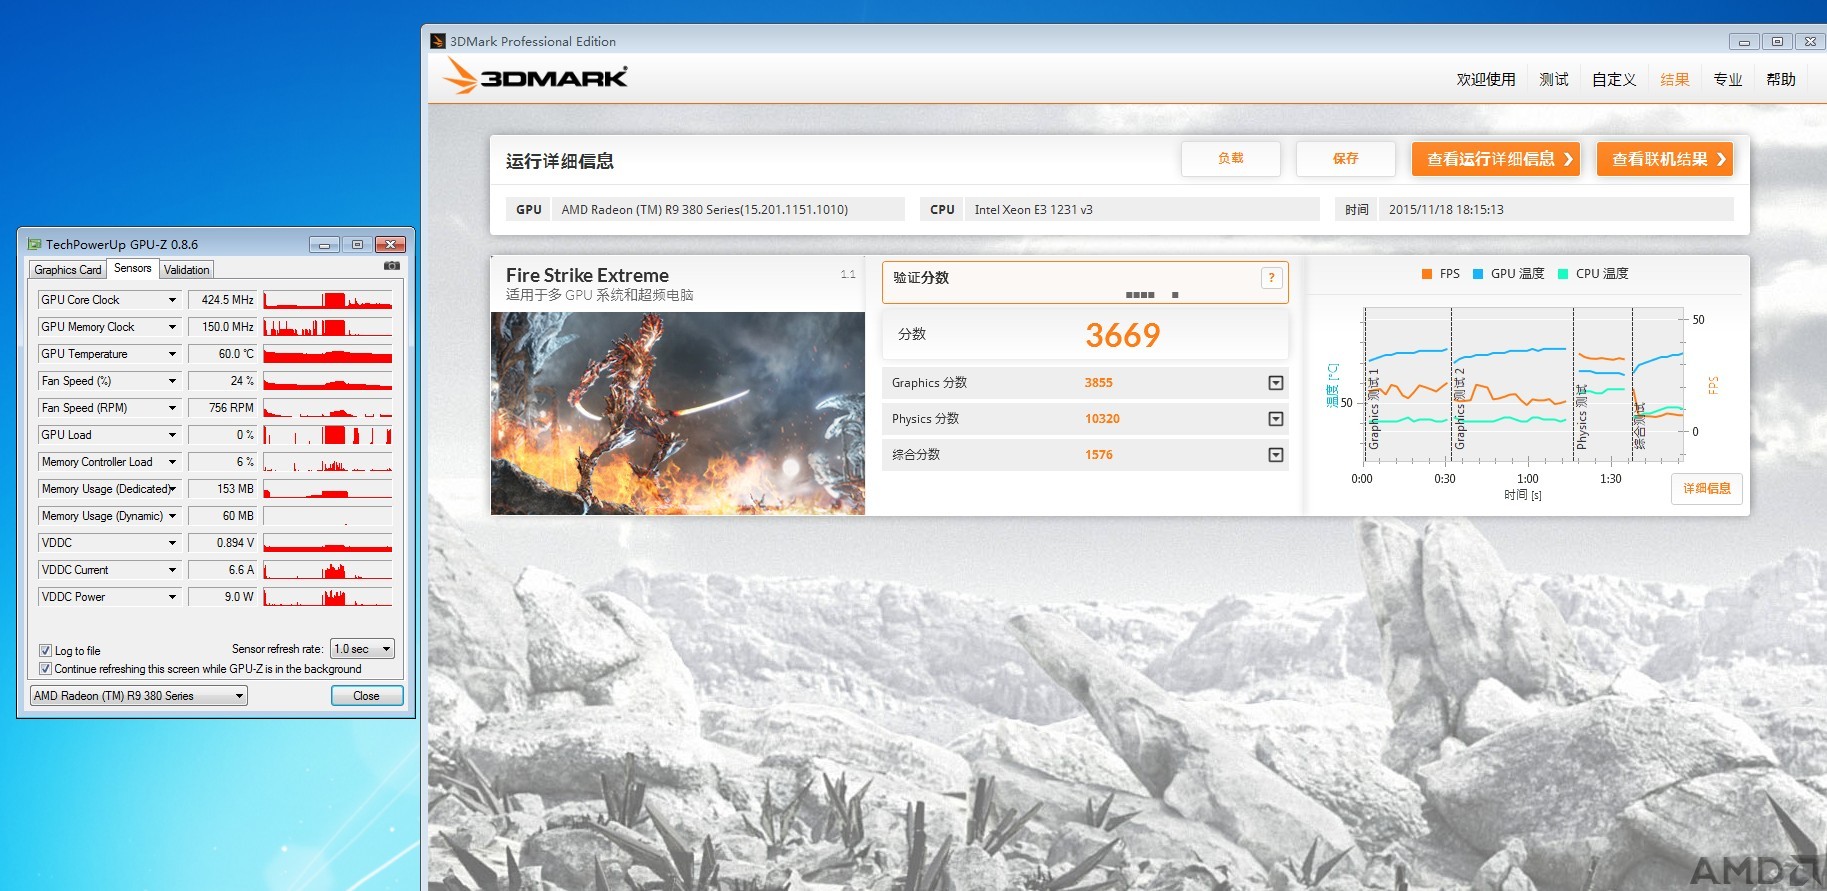Toggle Continue refreshing in background checkbox
Viewport: 1827px width, 891px height.
(x=45, y=669)
